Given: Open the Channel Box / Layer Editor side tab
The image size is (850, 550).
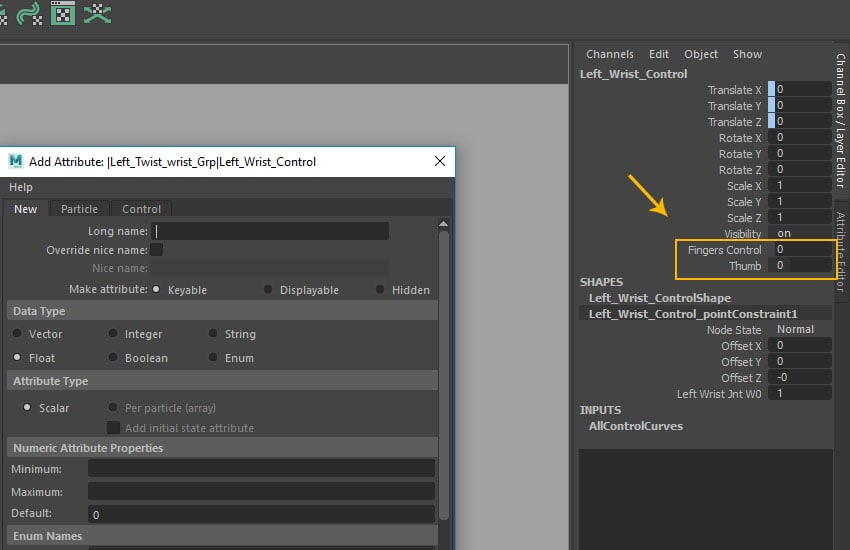Looking at the screenshot, I should [841, 120].
